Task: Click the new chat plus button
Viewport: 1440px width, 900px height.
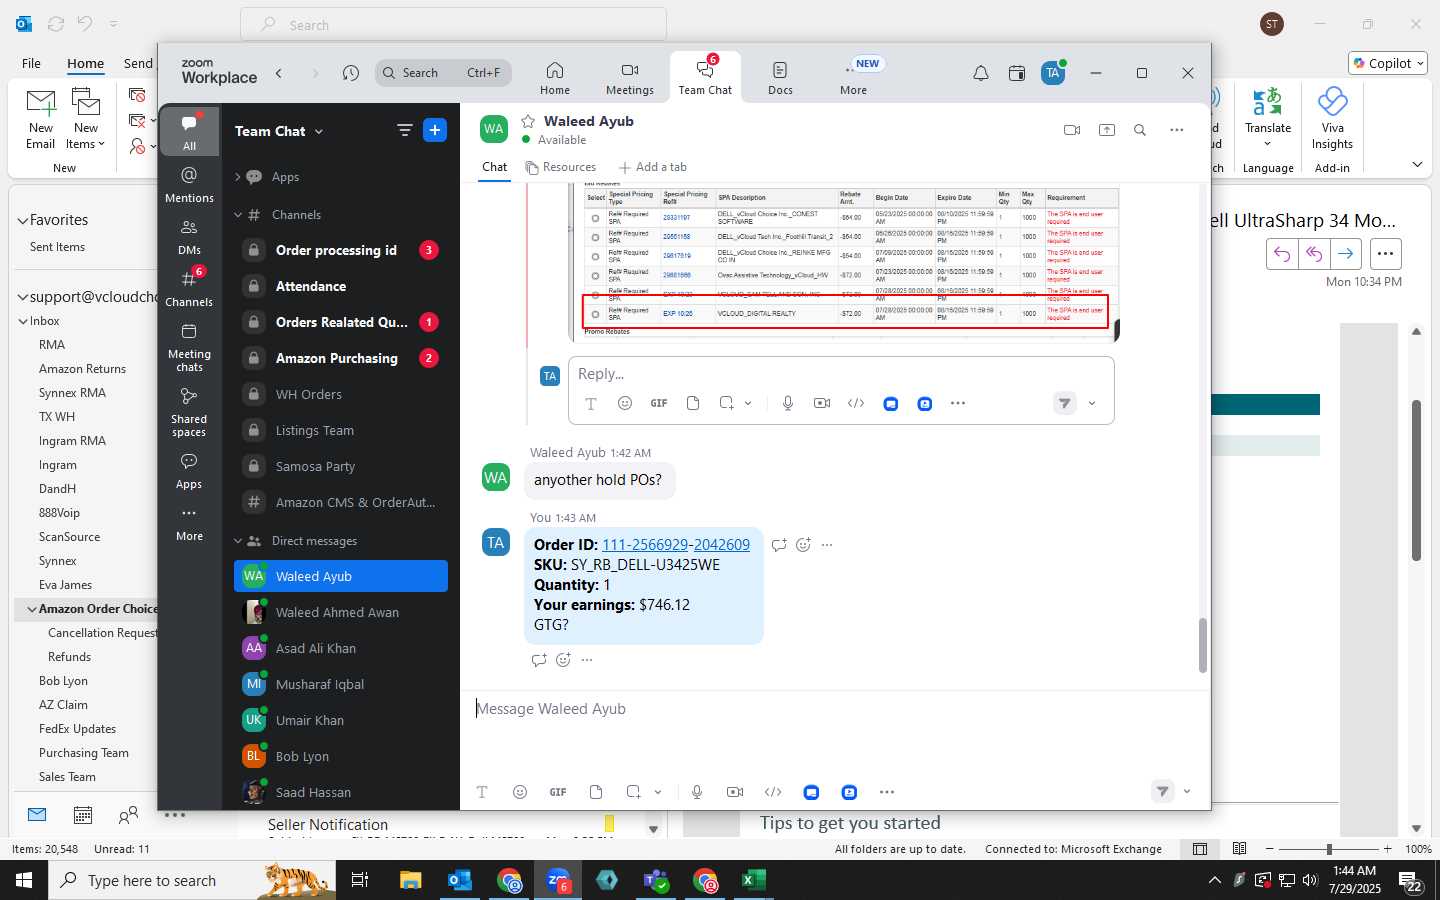Action: pos(435,130)
